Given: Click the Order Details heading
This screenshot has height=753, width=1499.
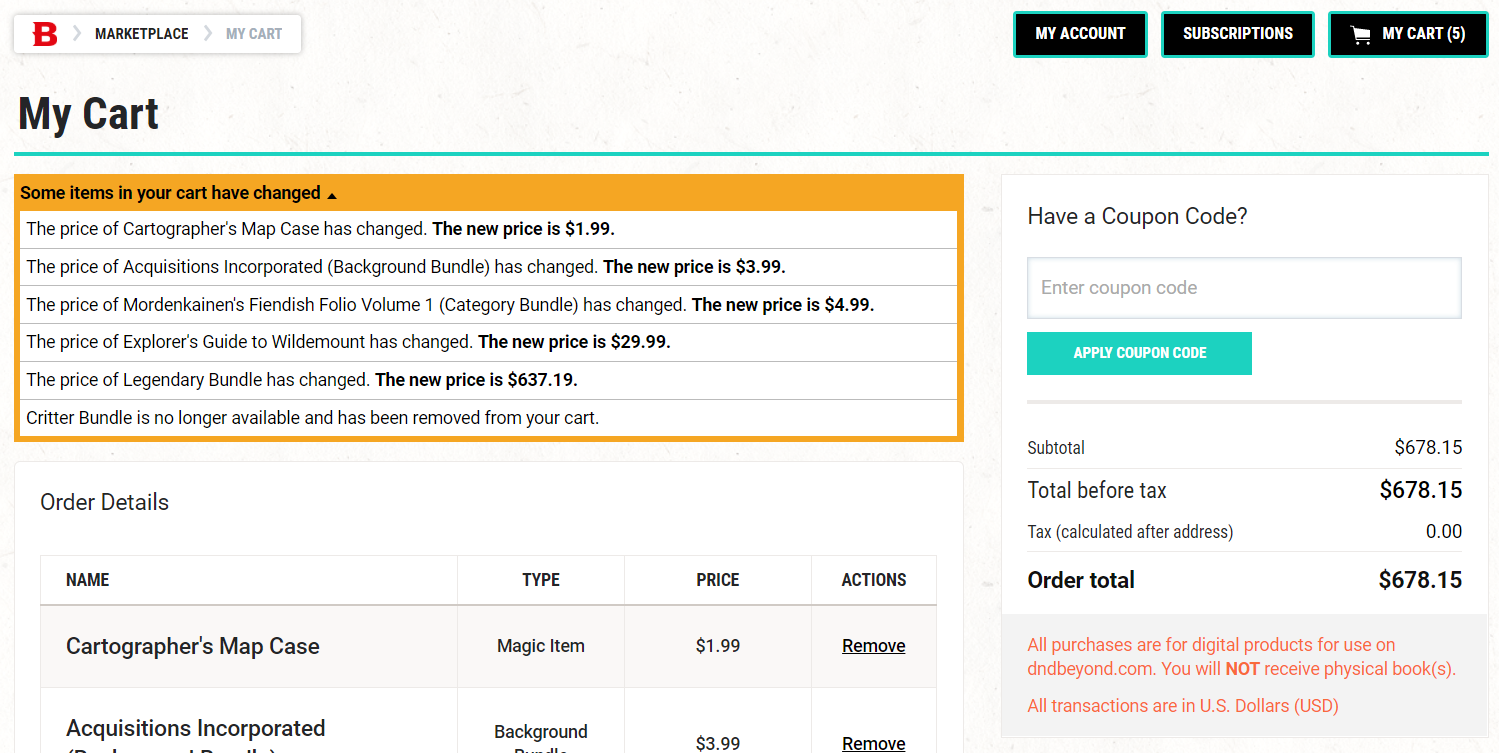Looking at the screenshot, I should pos(105,502).
